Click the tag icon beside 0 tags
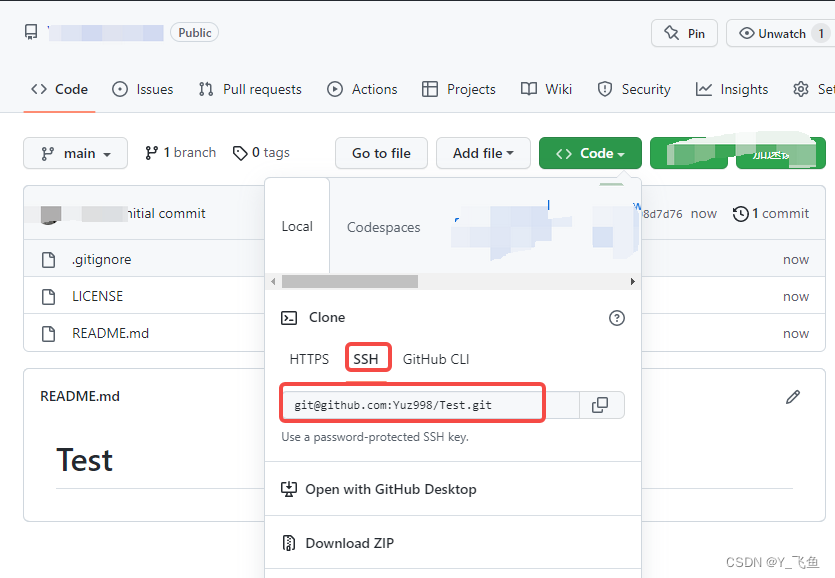 pyautogui.click(x=240, y=153)
